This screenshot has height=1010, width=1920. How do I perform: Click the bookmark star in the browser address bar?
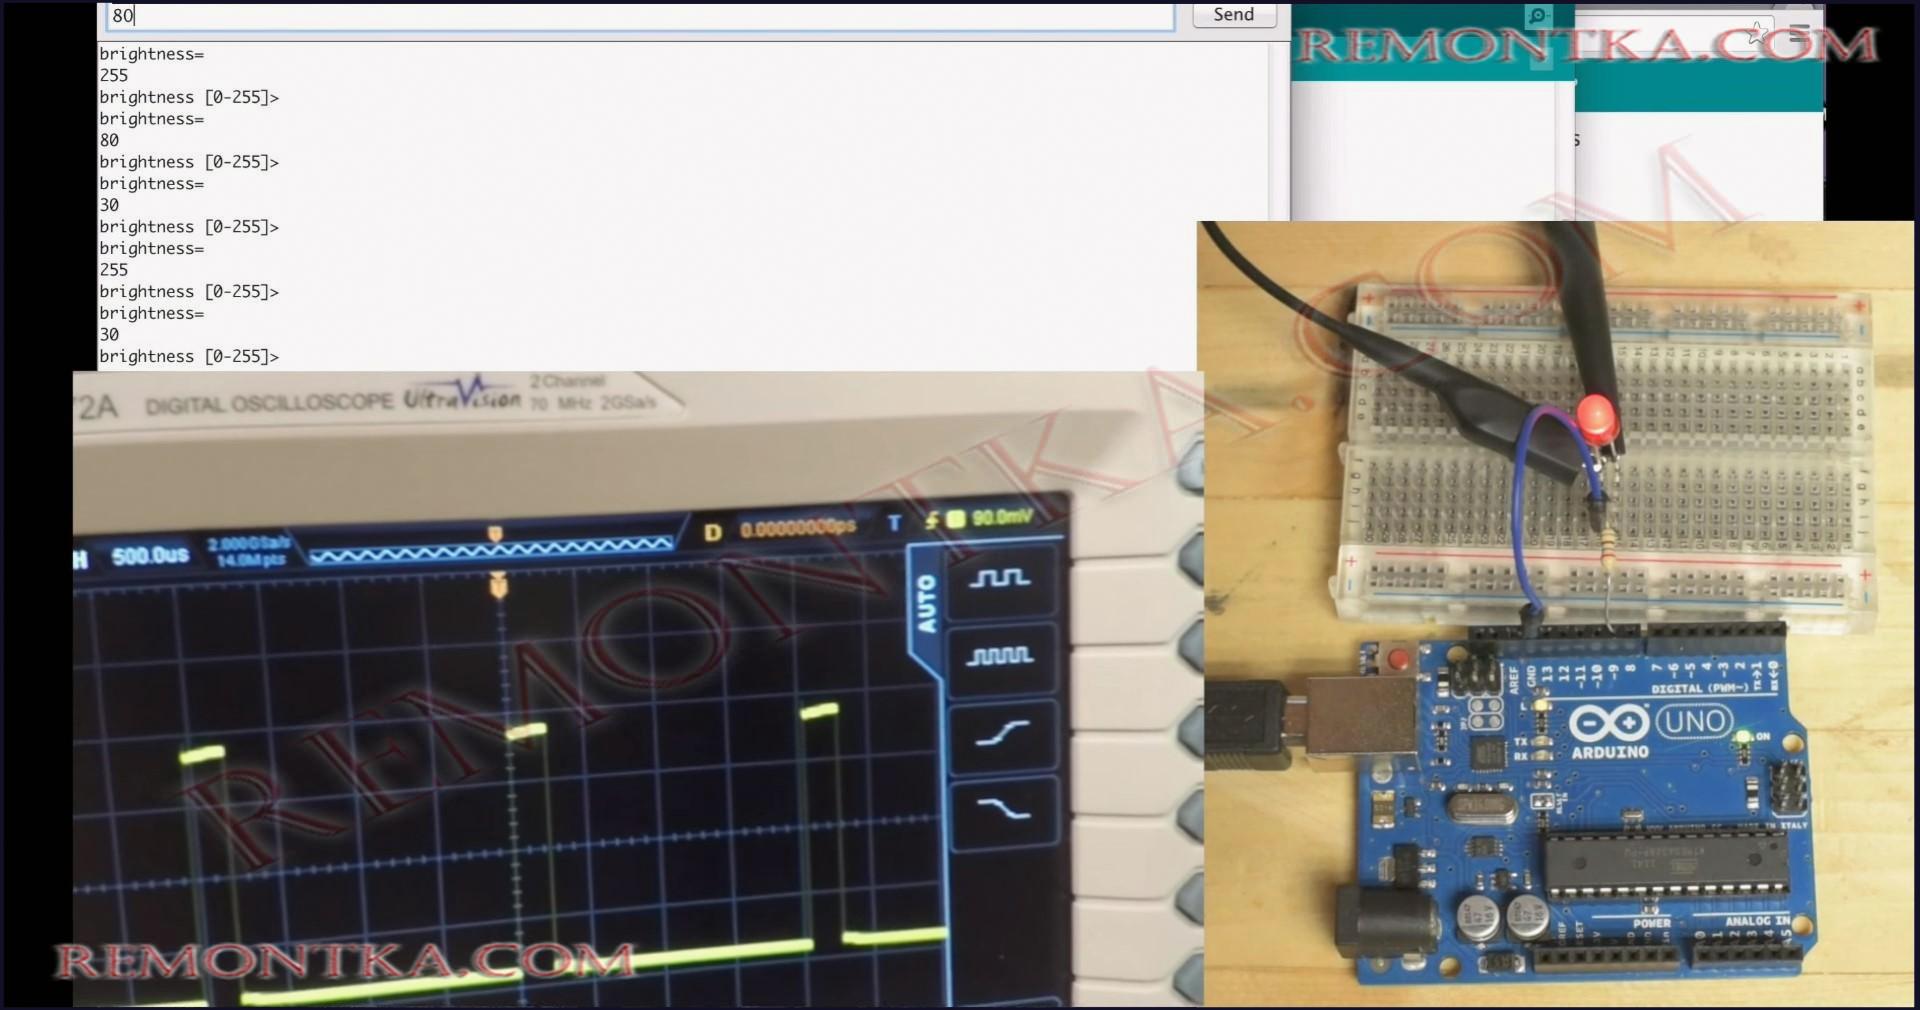[1758, 33]
